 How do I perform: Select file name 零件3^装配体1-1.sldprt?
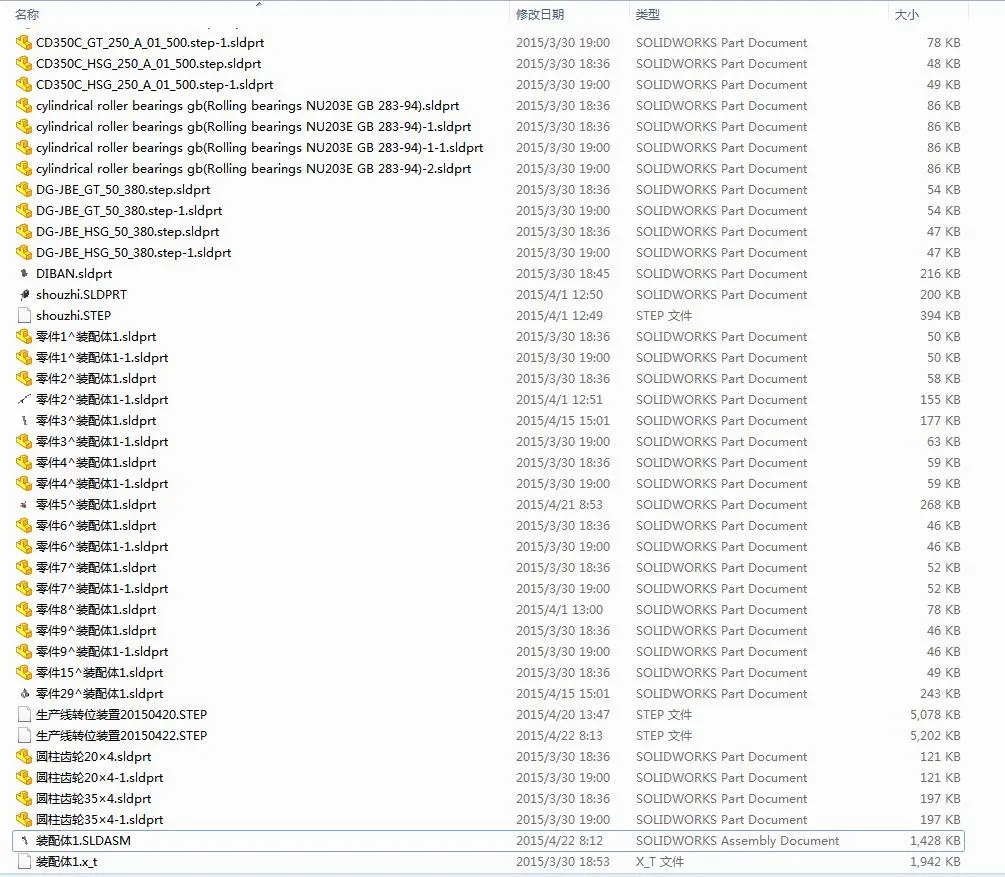click(102, 442)
